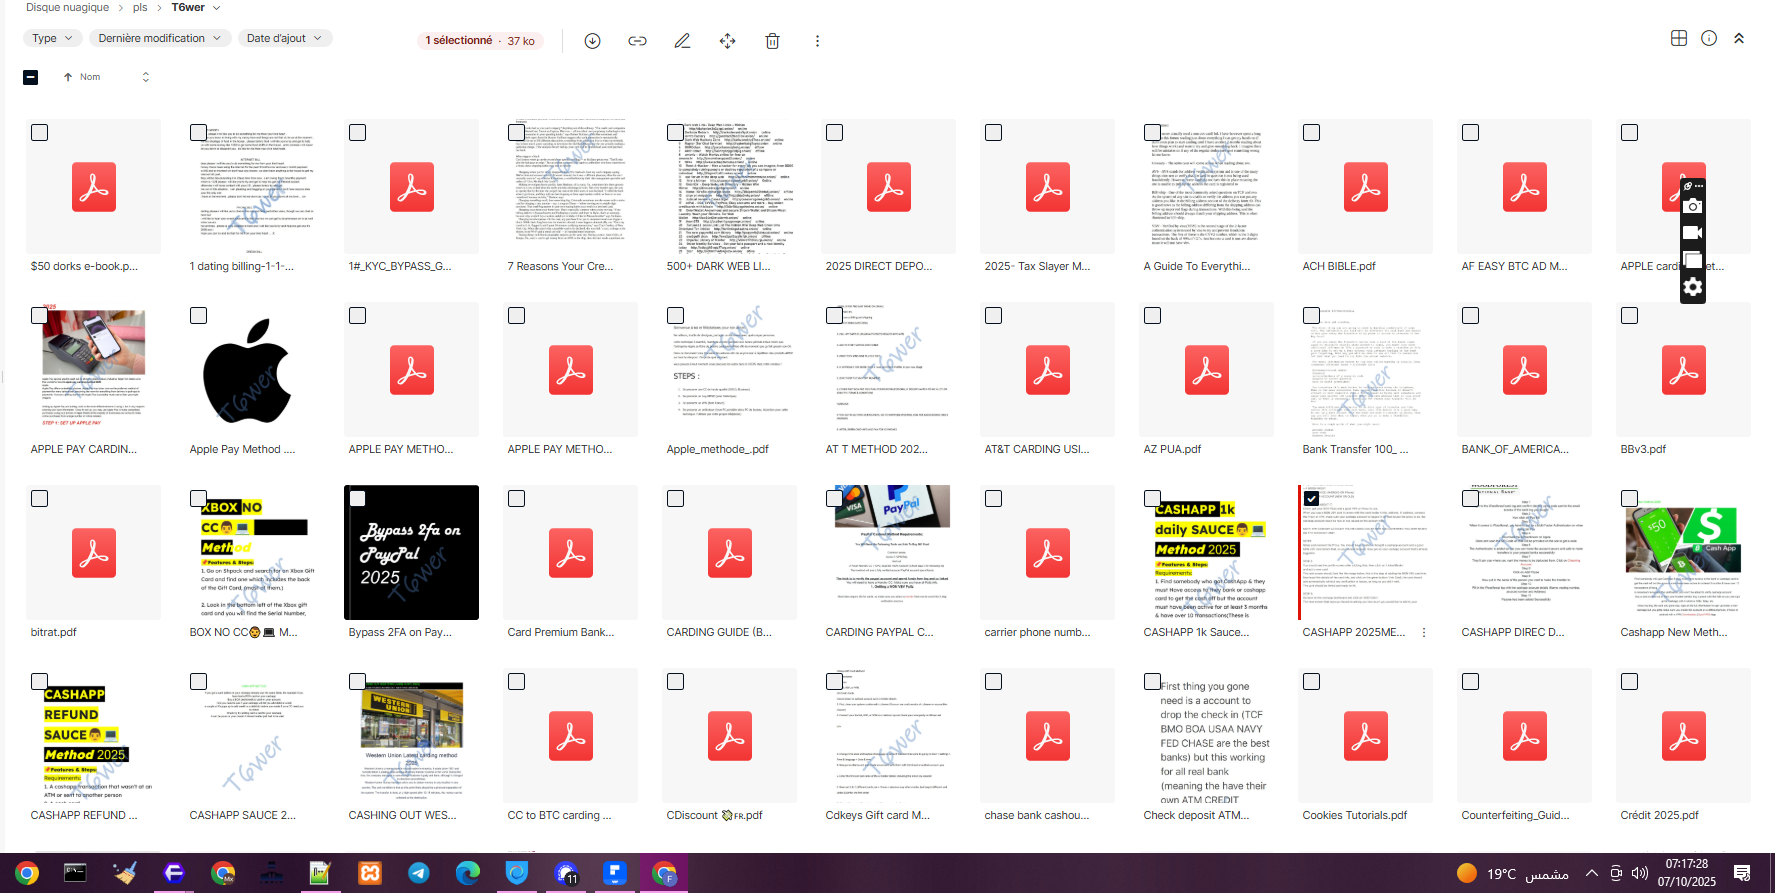Click the floating toolbar window-capture square icon
1775x893 pixels.
1692,260
